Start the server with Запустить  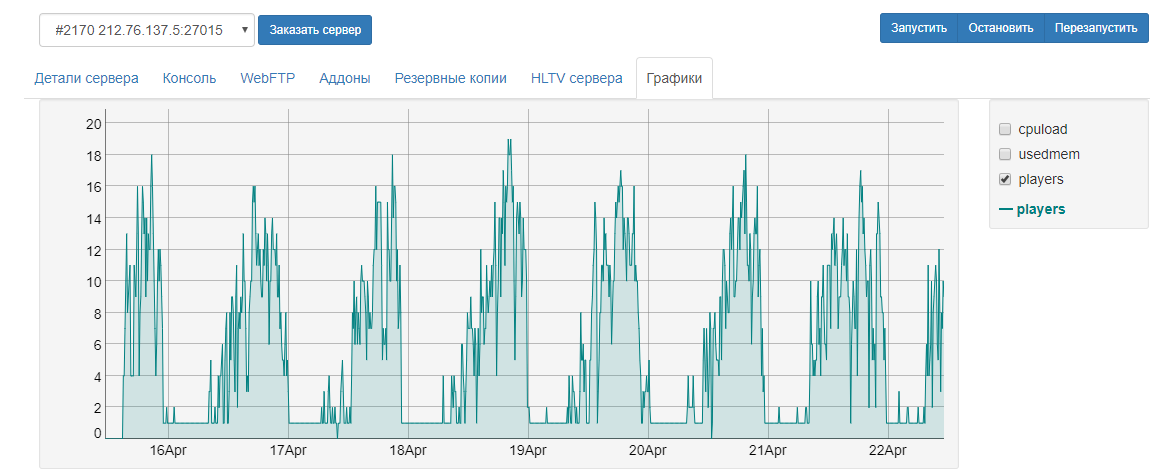[x=918, y=28]
